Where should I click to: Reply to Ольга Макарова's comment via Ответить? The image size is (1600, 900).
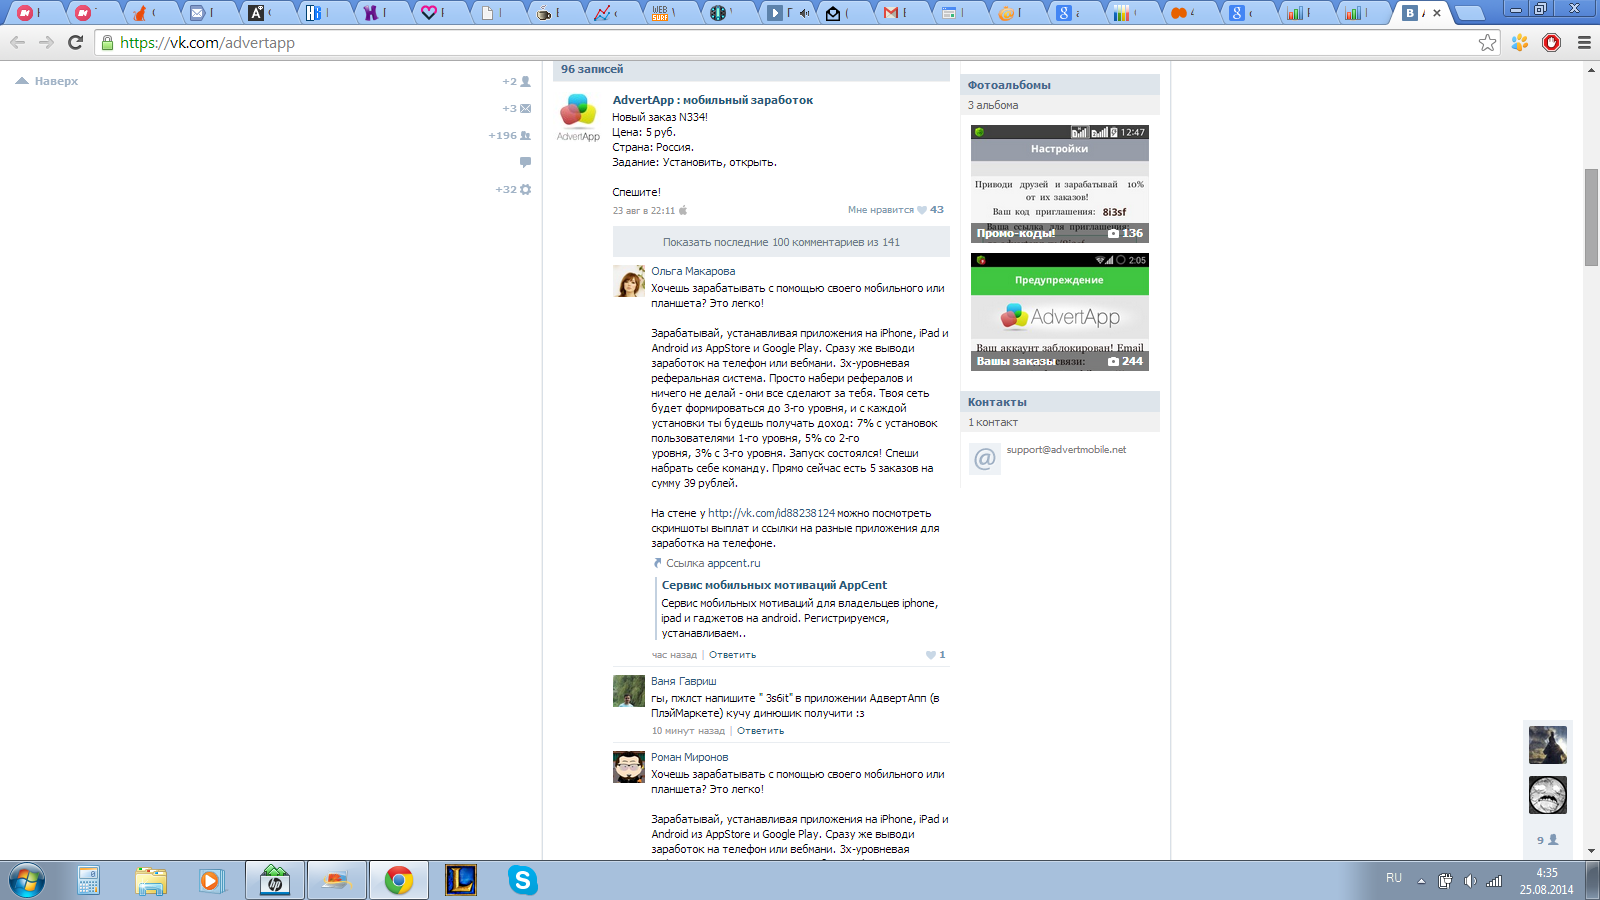(x=732, y=655)
